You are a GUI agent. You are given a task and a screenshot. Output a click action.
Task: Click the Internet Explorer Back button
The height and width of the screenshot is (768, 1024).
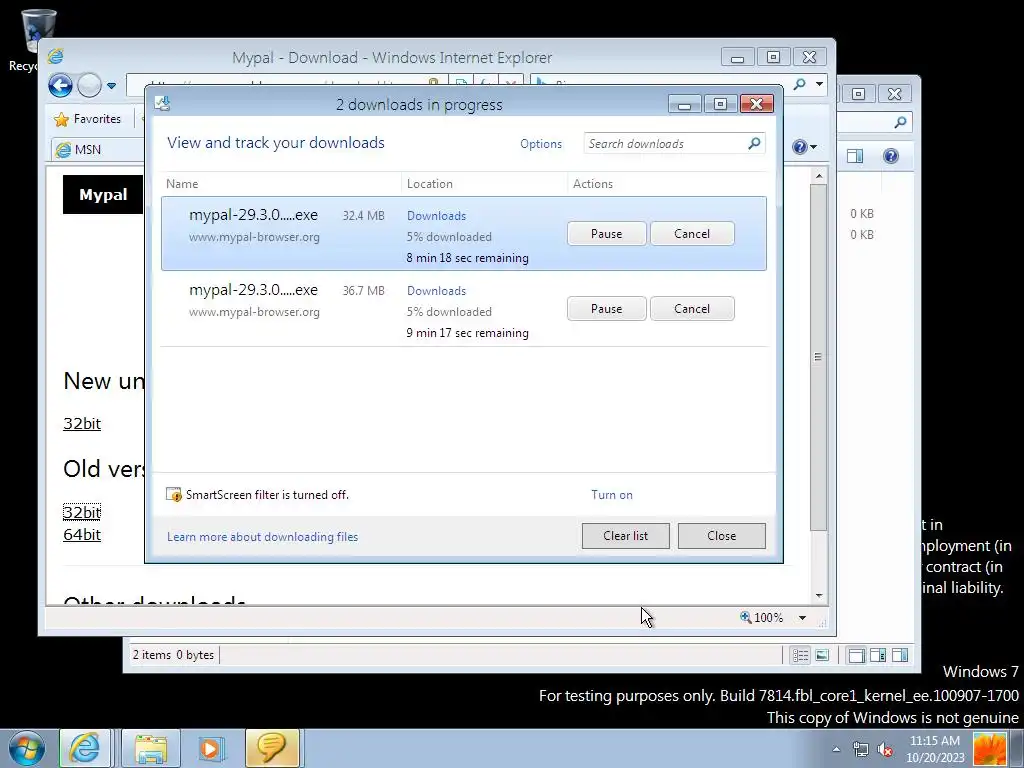click(x=60, y=86)
